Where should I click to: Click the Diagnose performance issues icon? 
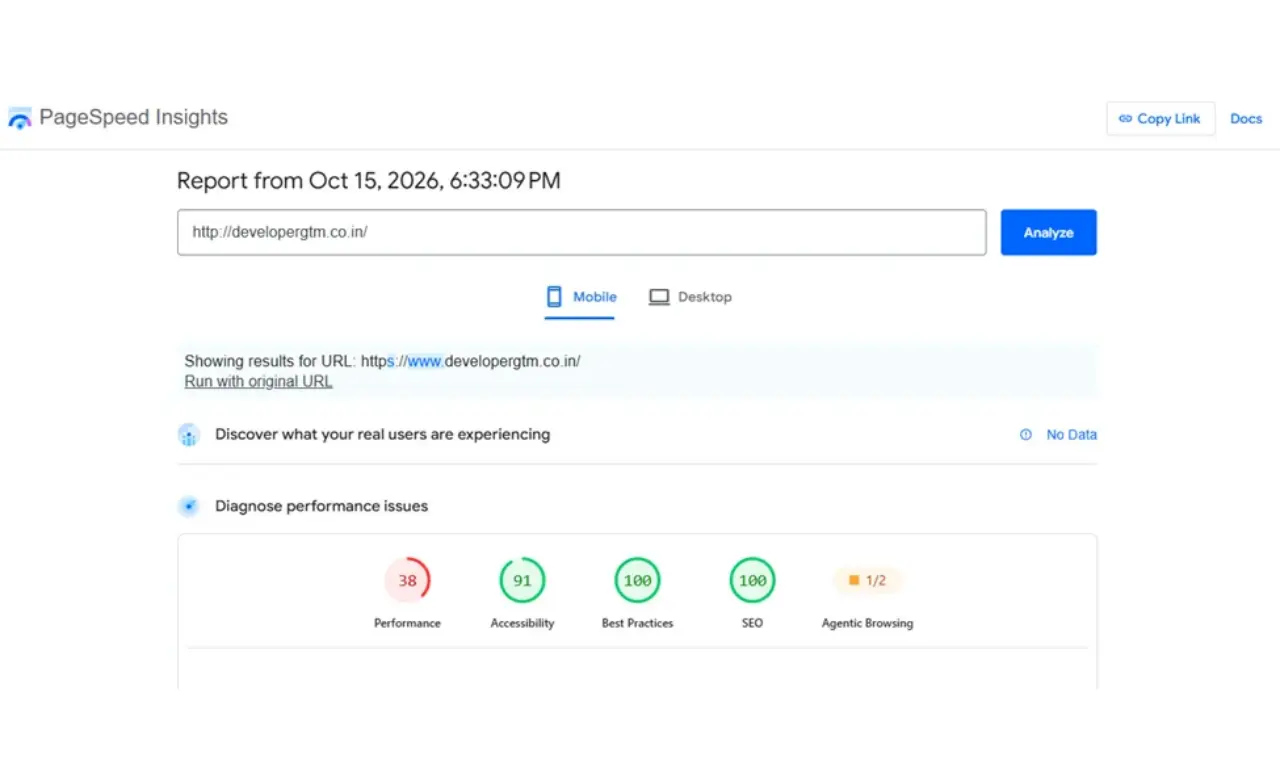pyautogui.click(x=189, y=506)
